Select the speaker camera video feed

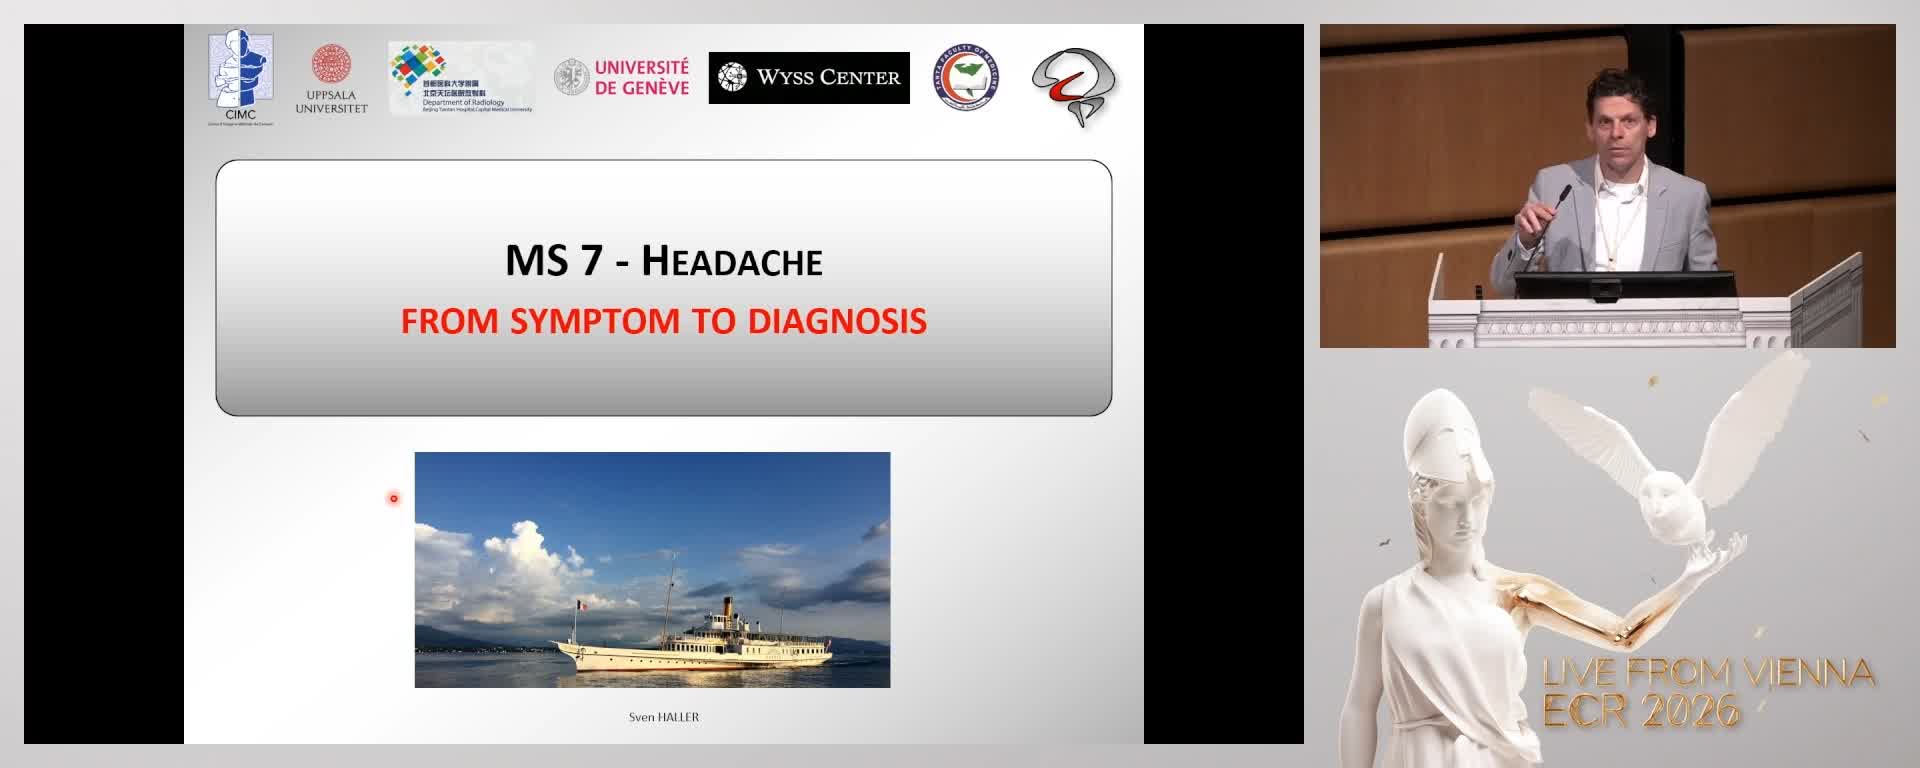coord(1607,186)
